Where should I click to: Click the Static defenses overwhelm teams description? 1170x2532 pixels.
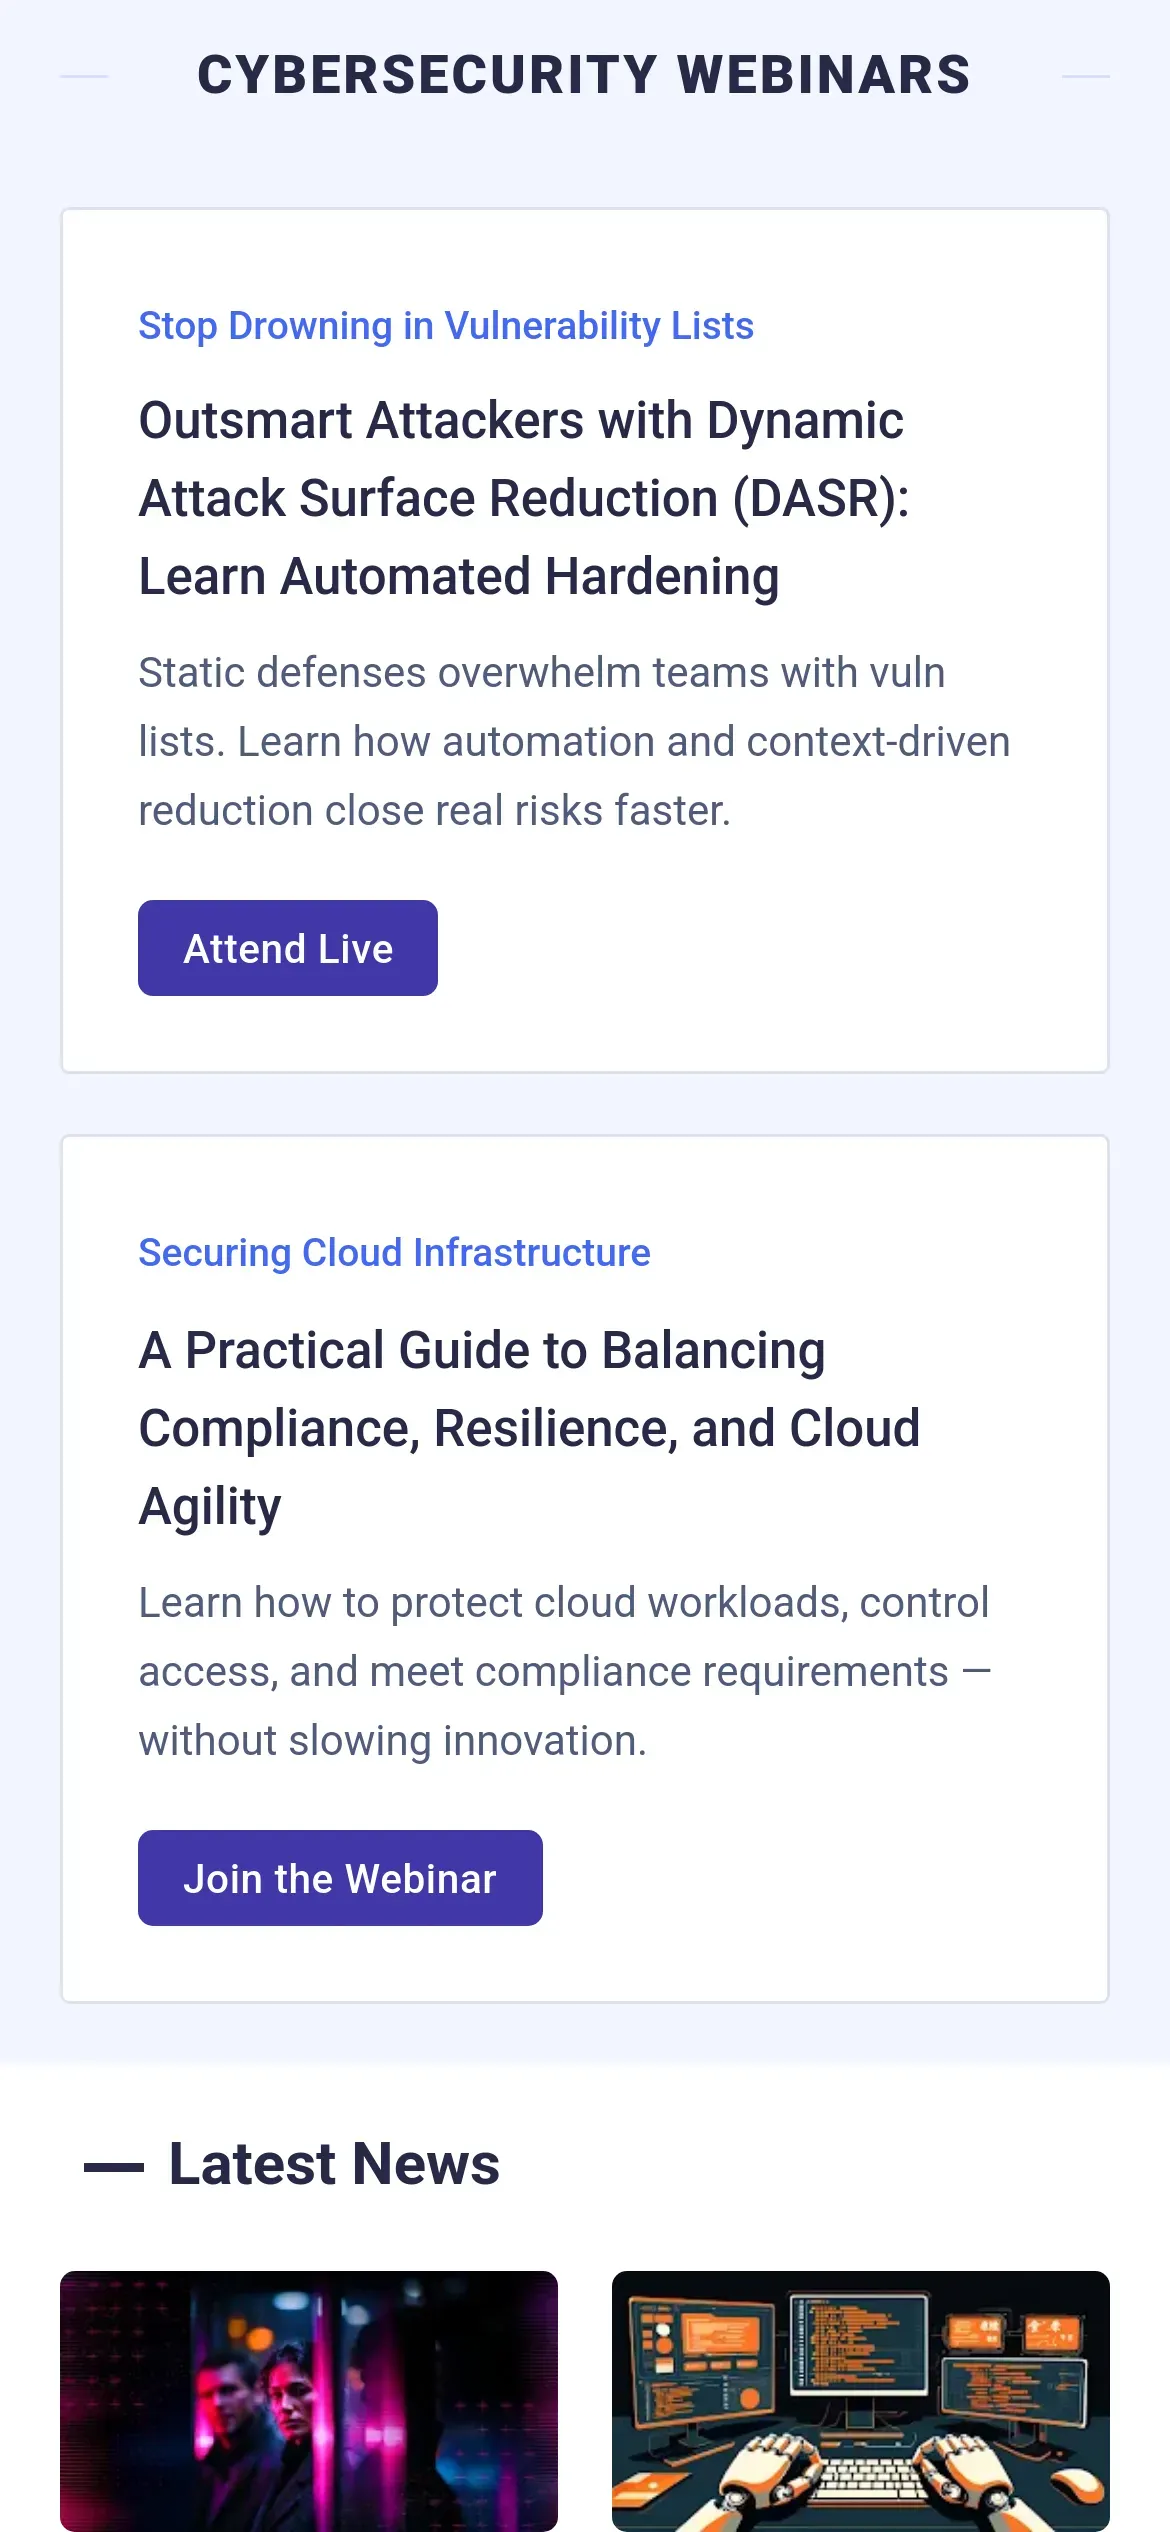pyautogui.click(x=573, y=741)
